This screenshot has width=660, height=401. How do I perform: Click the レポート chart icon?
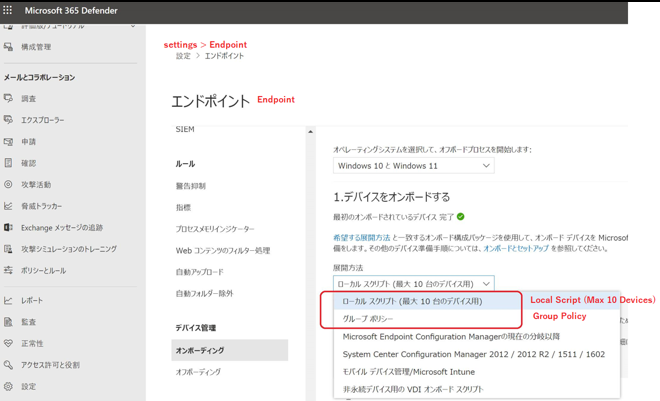click(x=8, y=300)
